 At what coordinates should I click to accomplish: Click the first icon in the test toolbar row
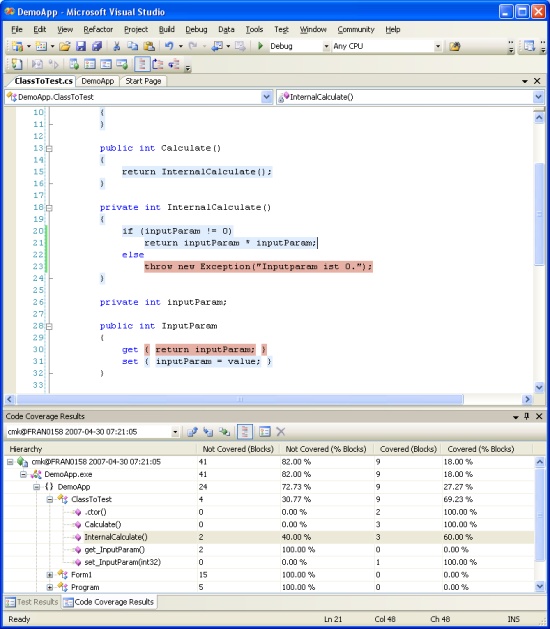click(16, 64)
